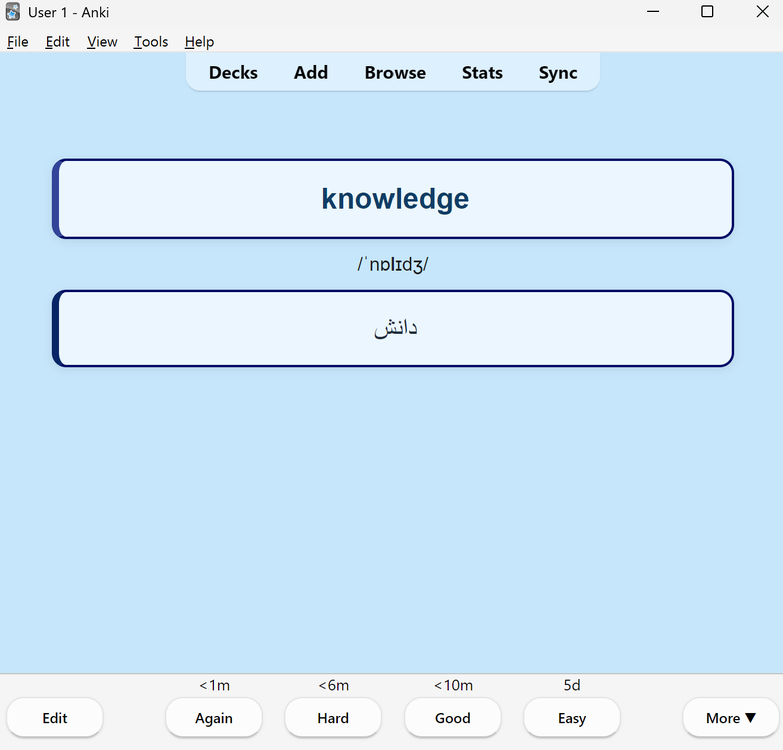The height and width of the screenshot is (750, 783).
Task: Minimize the Anki window
Action: (x=653, y=11)
